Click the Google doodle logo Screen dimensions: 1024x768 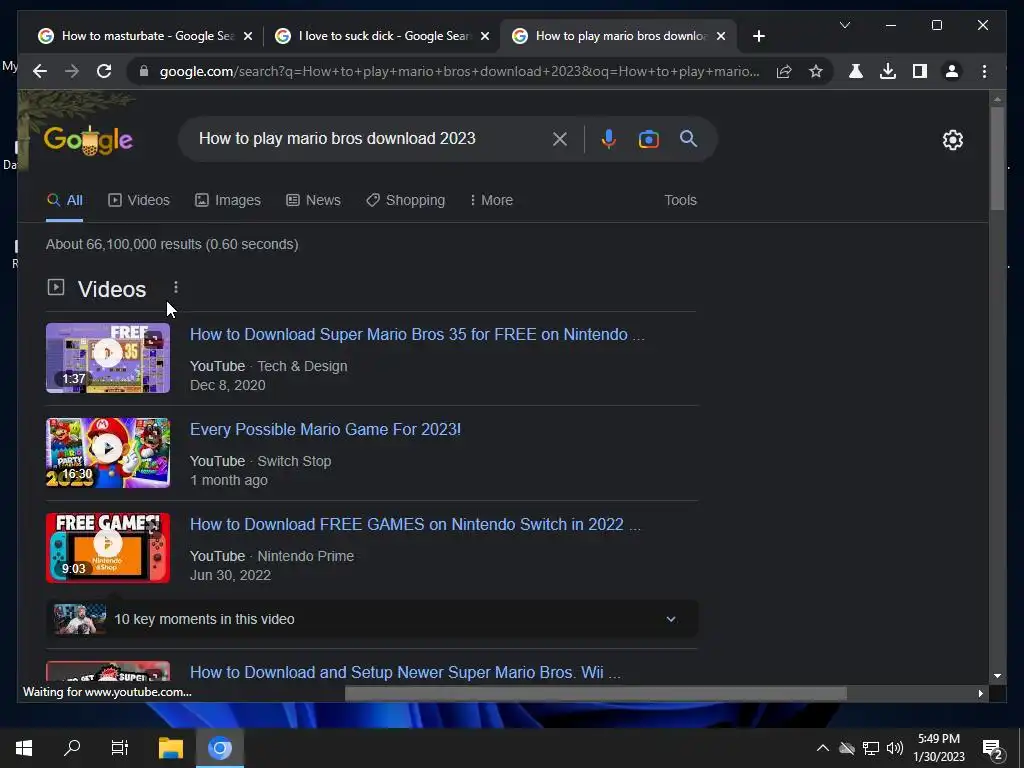[x=88, y=139]
